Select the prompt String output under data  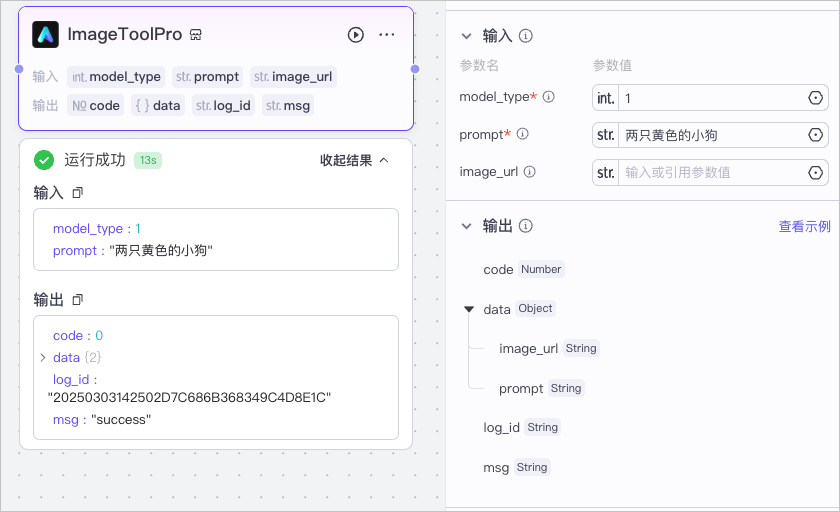coord(541,388)
